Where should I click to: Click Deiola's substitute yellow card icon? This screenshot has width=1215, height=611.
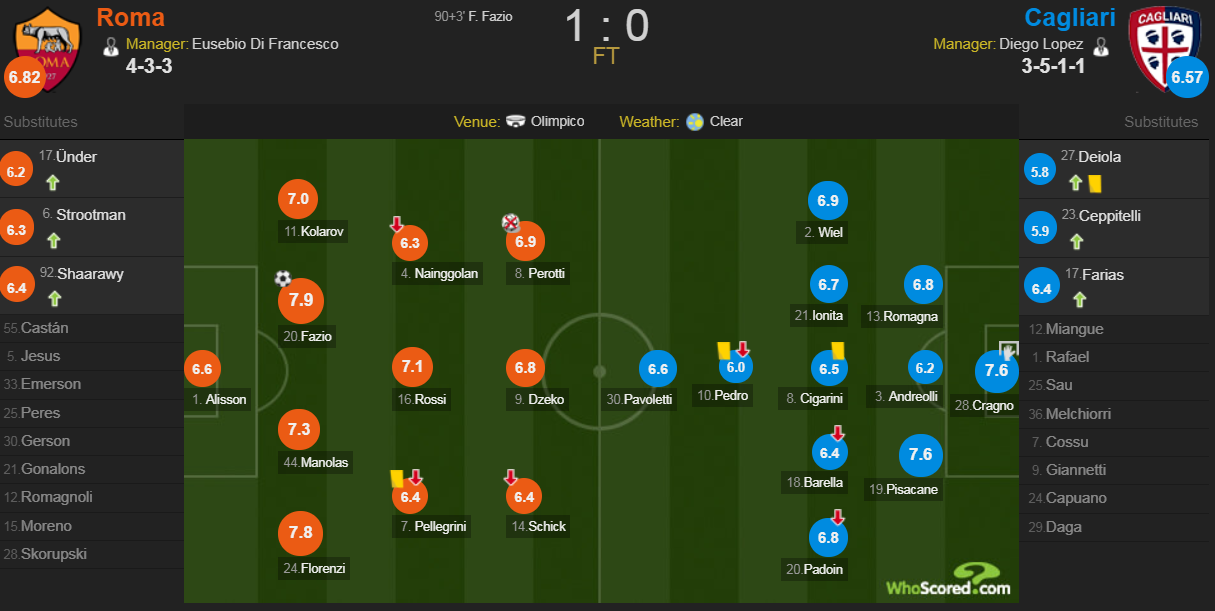pos(1094,184)
